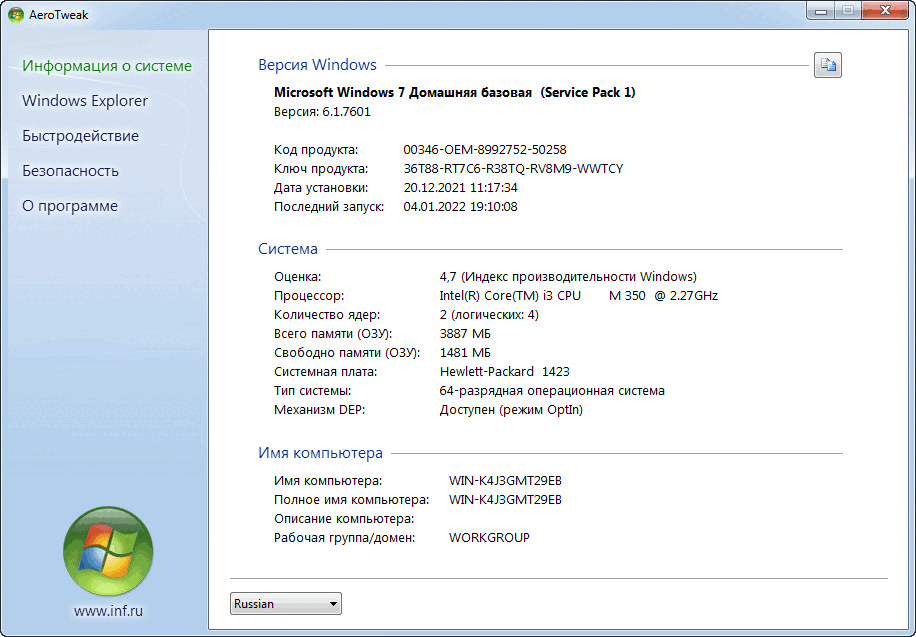Click product code 00346-OEM-8992752-50258
916x637 pixels.
pos(485,150)
